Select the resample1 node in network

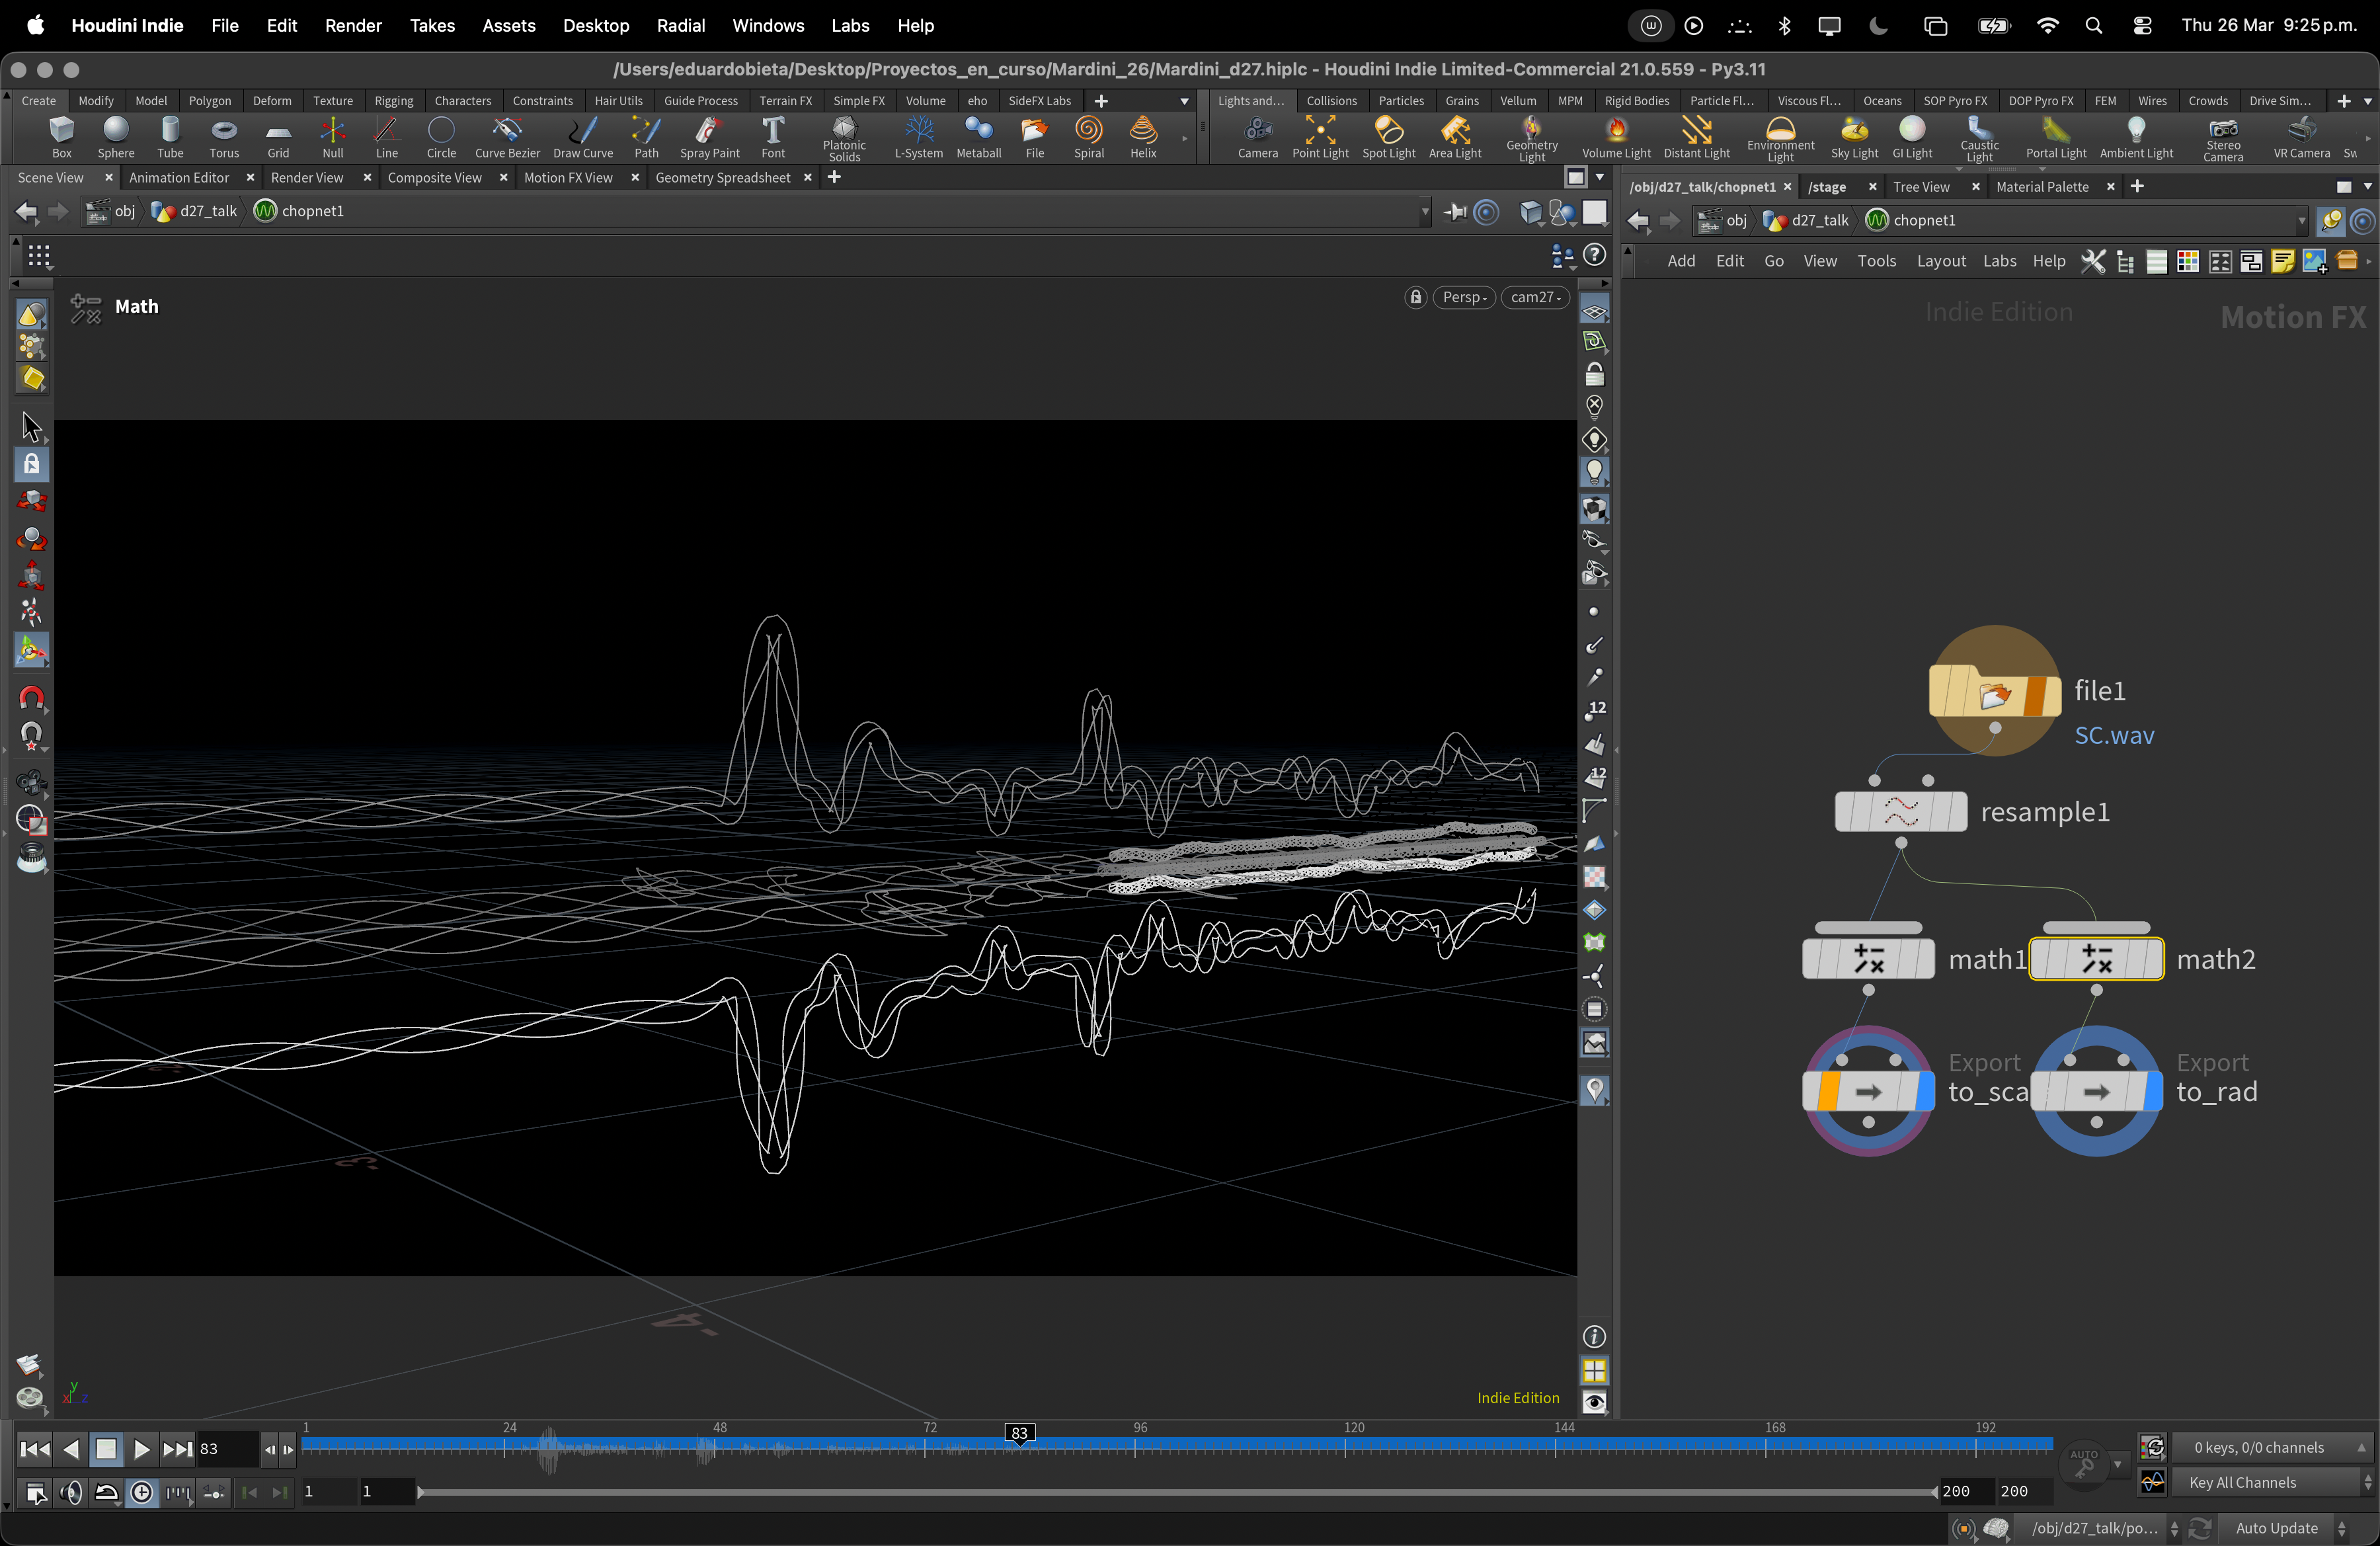click(1900, 811)
